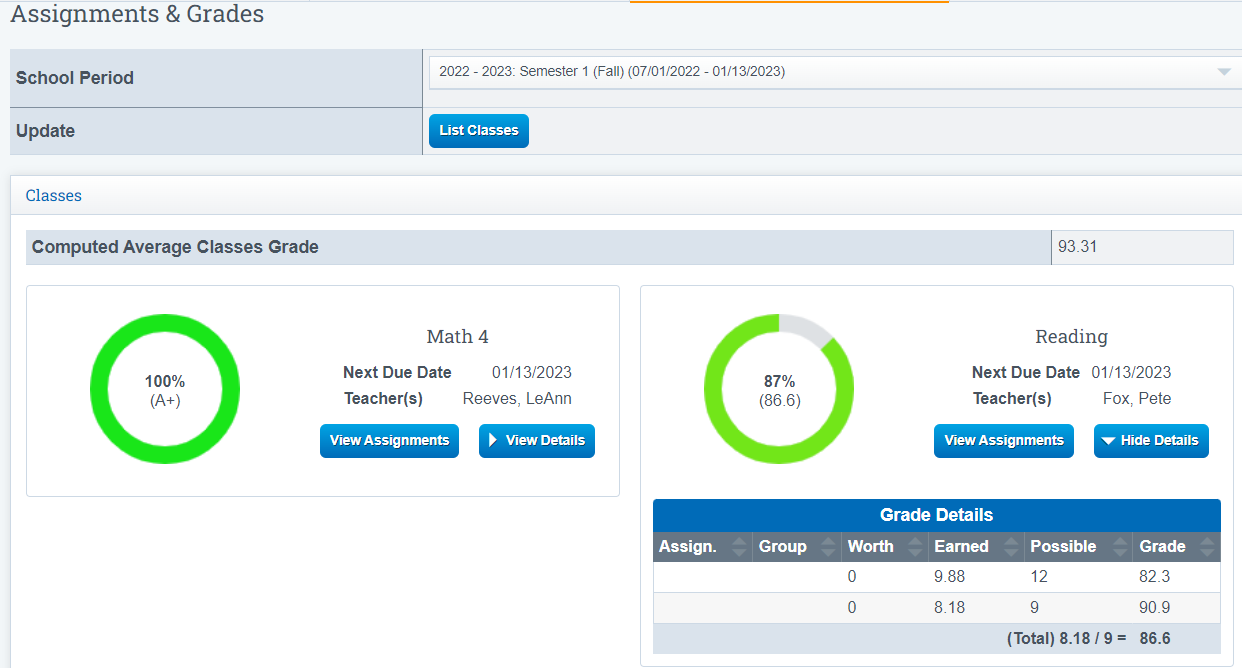
Task: Open View Assignments for Math 4
Action: (x=389, y=440)
